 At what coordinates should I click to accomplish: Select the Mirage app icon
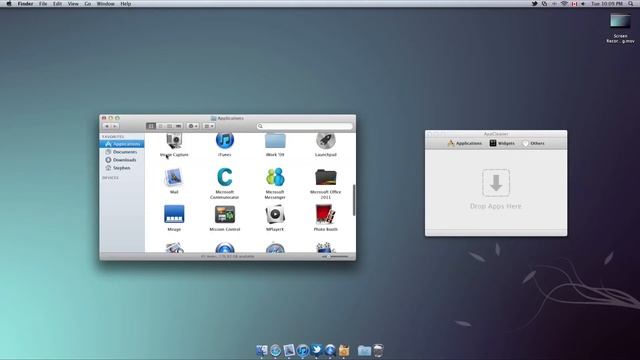(174, 214)
